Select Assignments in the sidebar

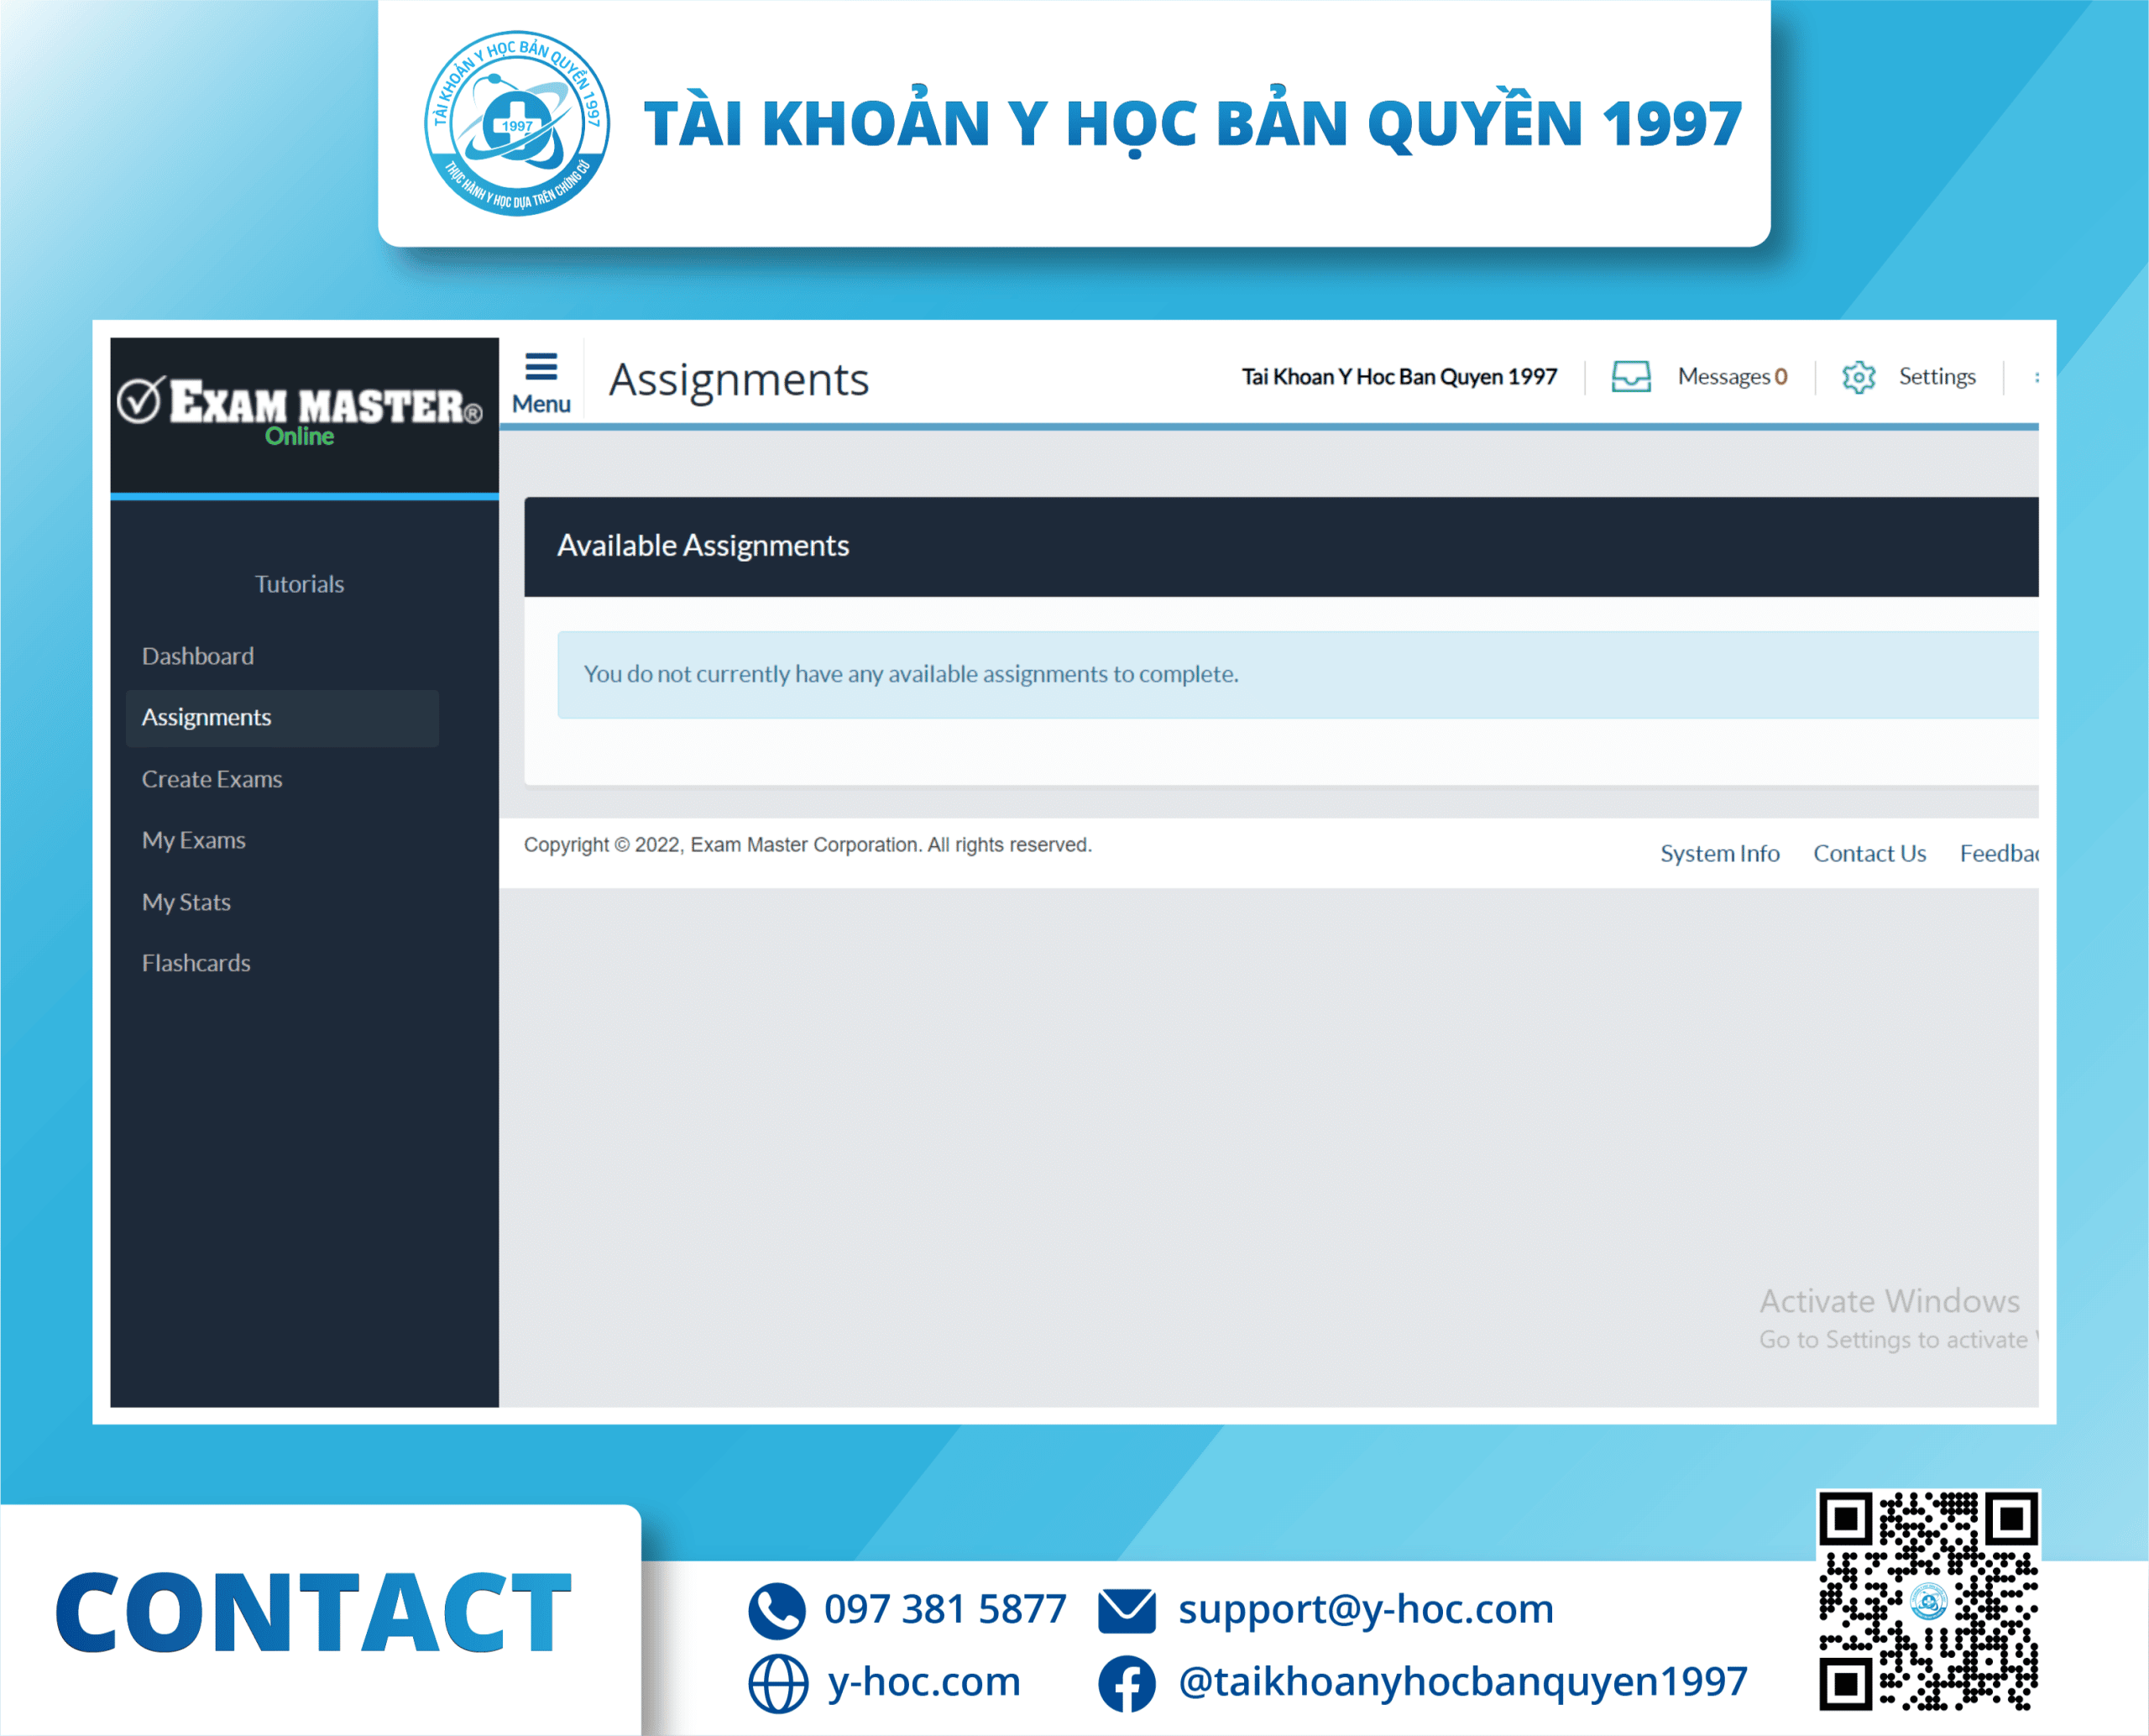click(207, 717)
